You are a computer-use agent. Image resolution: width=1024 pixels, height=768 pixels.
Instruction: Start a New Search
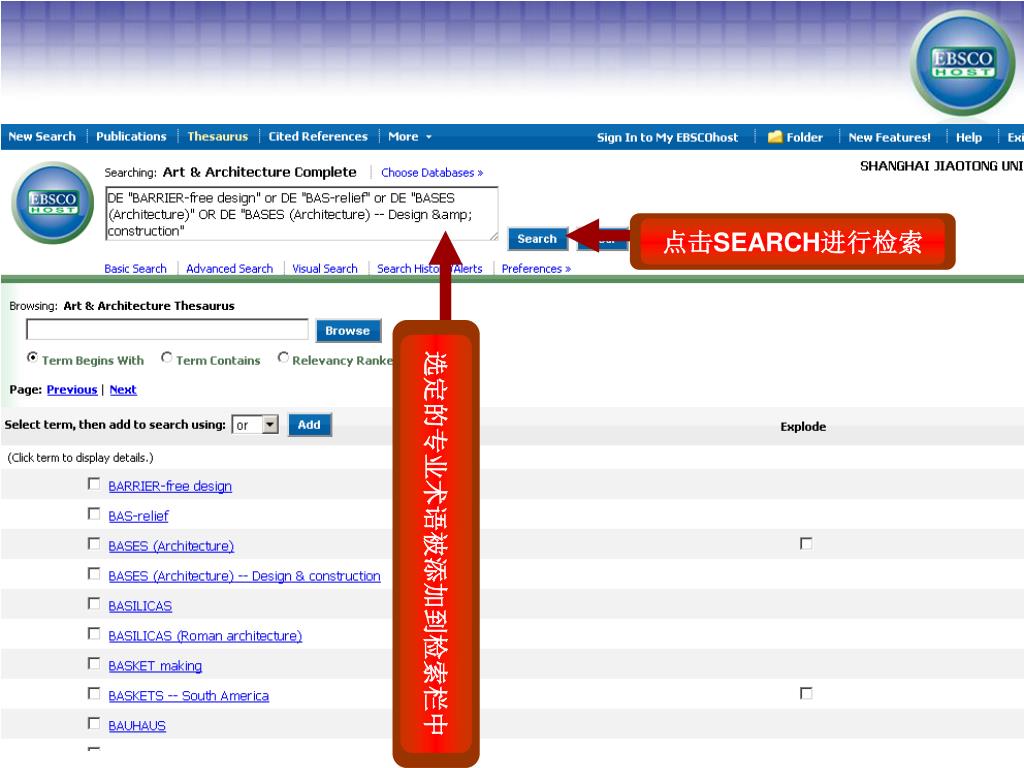(x=42, y=136)
